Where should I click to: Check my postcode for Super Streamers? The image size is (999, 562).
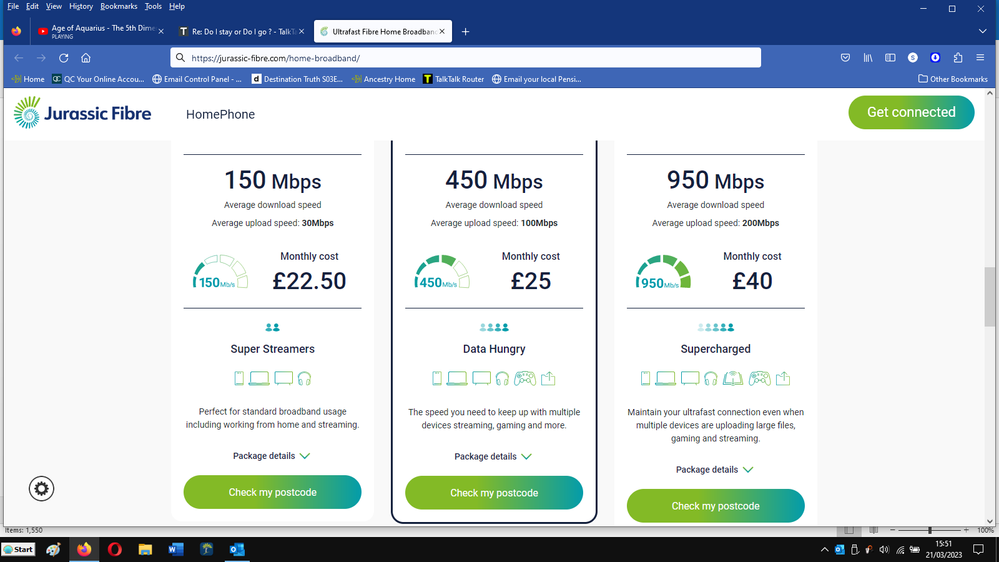[272, 492]
